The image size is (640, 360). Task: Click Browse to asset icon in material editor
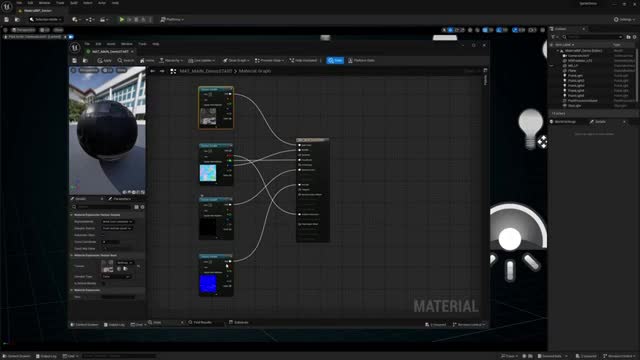(x=85, y=60)
